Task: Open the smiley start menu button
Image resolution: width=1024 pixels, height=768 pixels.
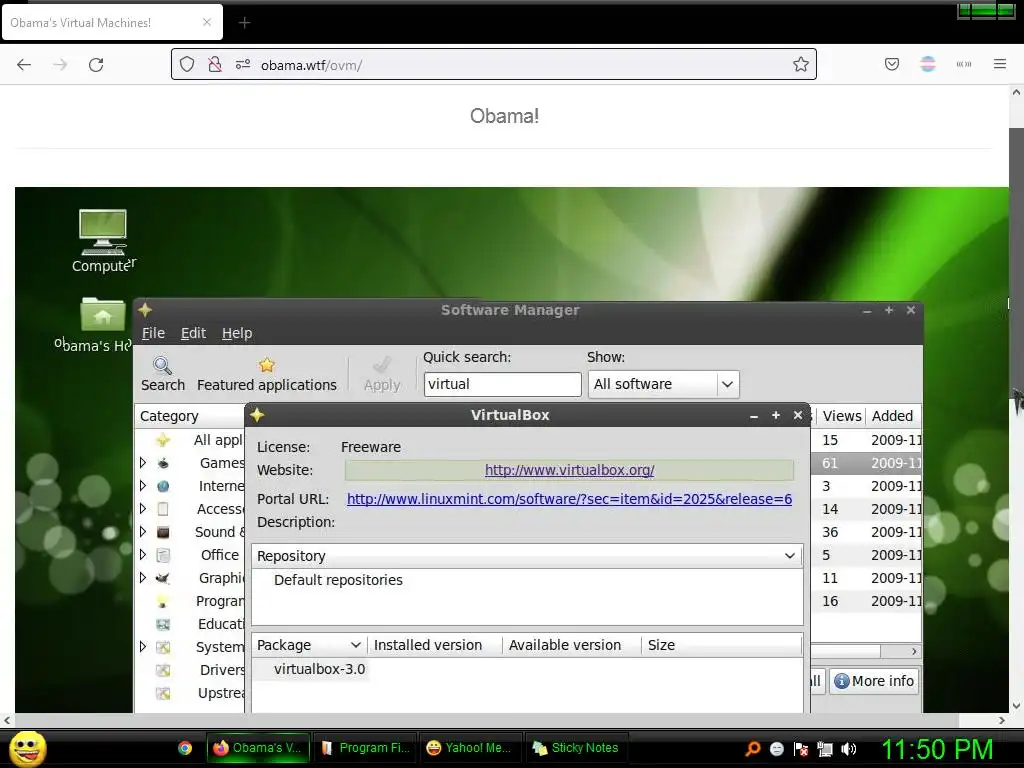Action: tap(27, 748)
